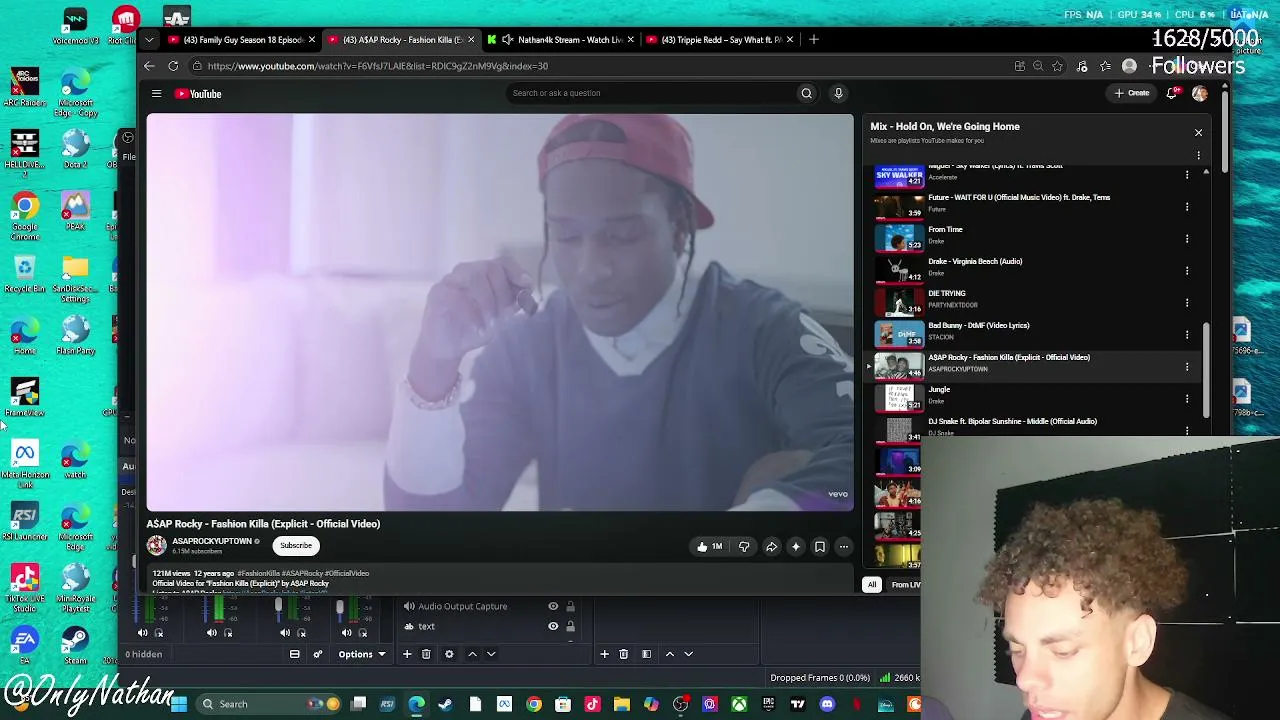
Task: Move source up with OBS up chevron
Action: 472,654
